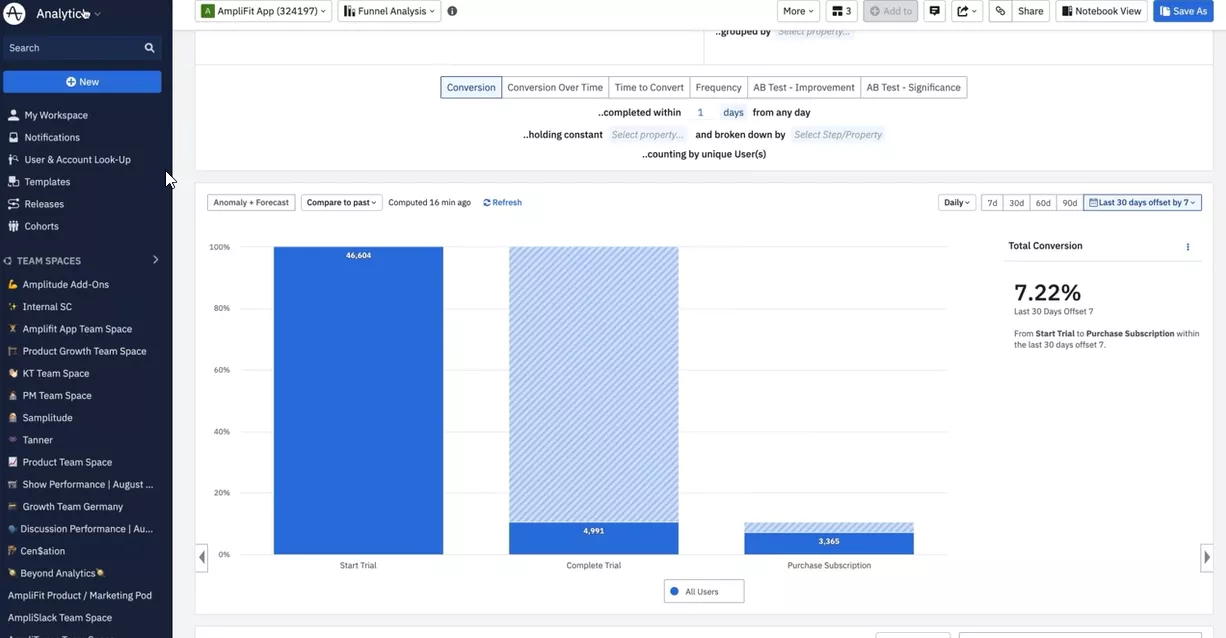Open the dashboards count icon showing 3
The height and width of the screenshot is (638, 1226).
[x=842, y=11]
